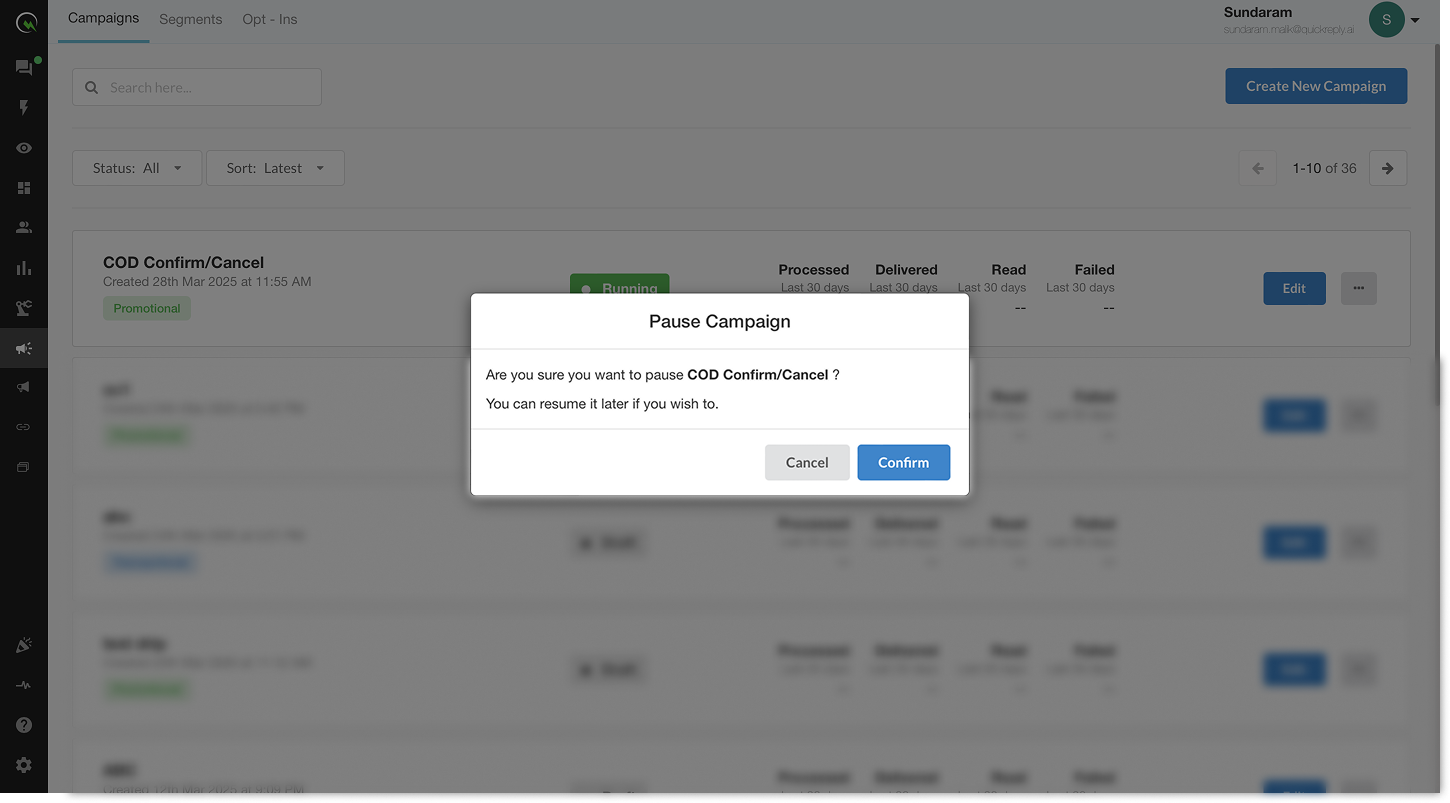Open the contacts people icon in sidebar
The height and width of the screenshot is (803, 1450).
coord(24,228)
